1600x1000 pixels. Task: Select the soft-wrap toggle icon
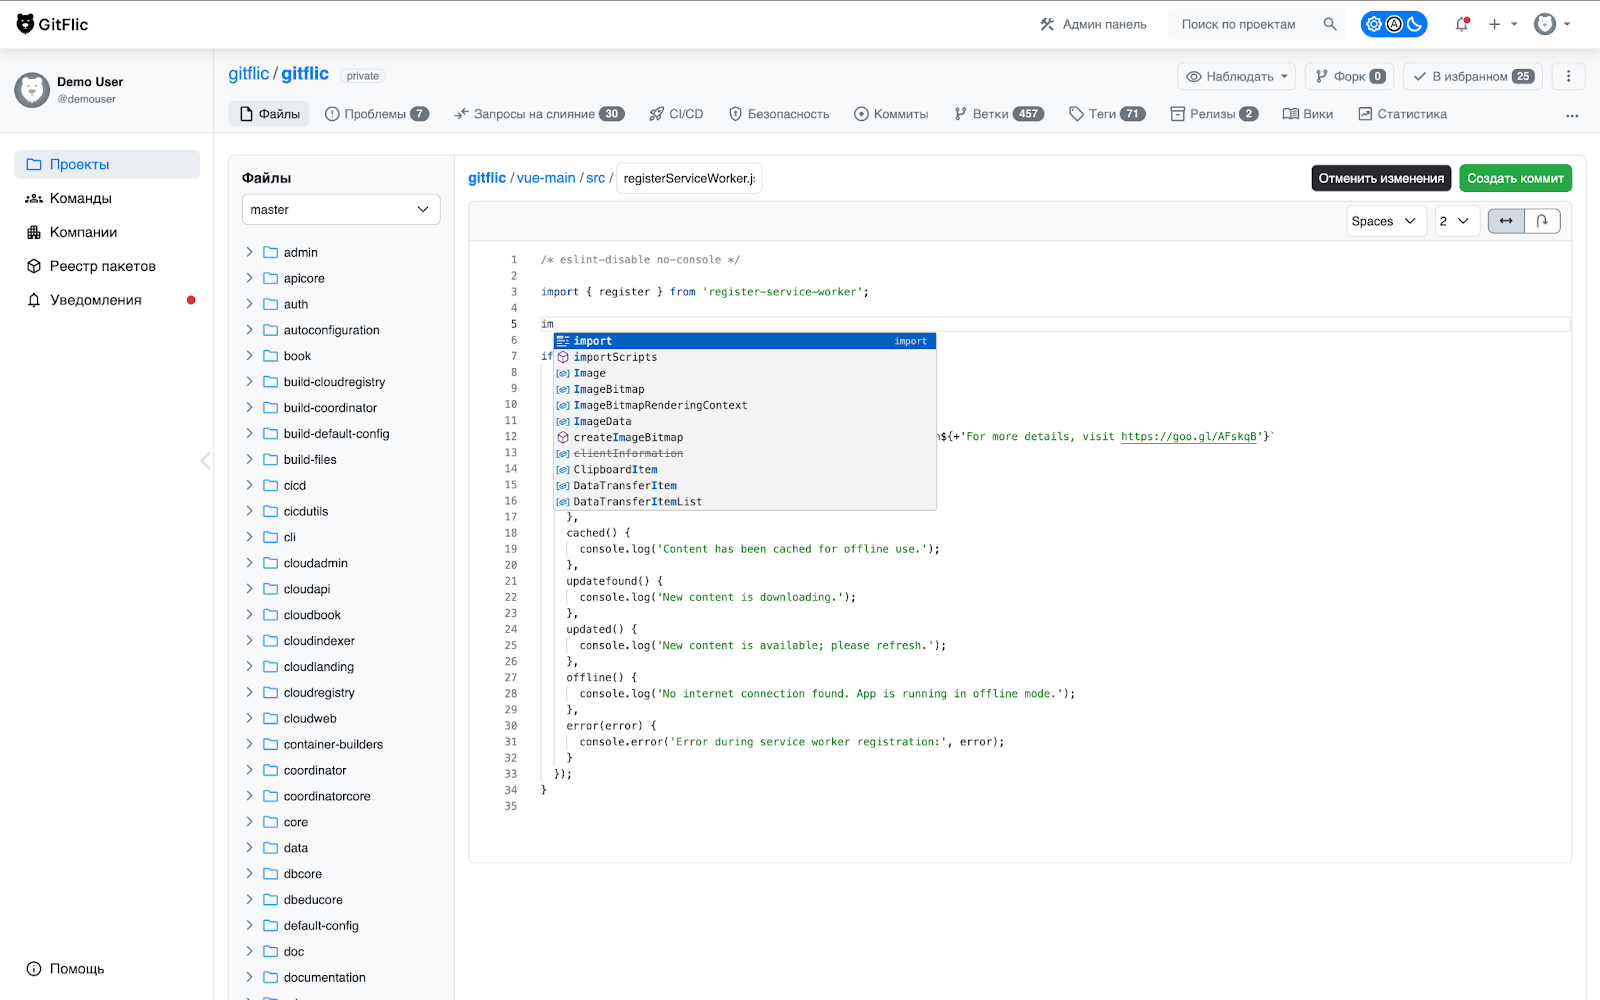[1542, 221]
